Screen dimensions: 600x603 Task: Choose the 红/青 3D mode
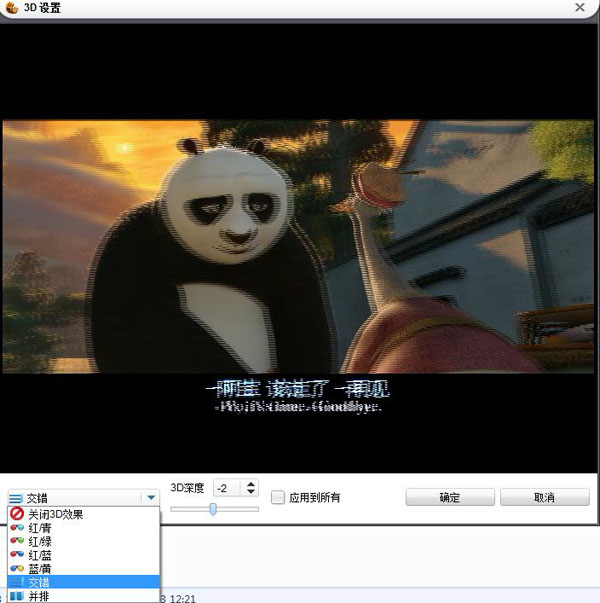coord(83,528)
